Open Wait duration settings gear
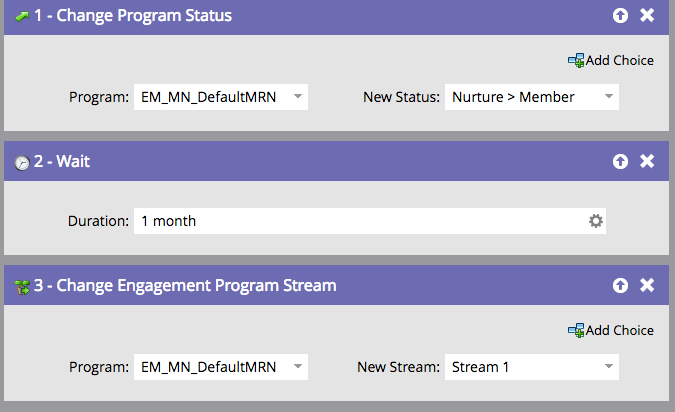675x412 pixels. pyautogui.click(x=596, y=221)
